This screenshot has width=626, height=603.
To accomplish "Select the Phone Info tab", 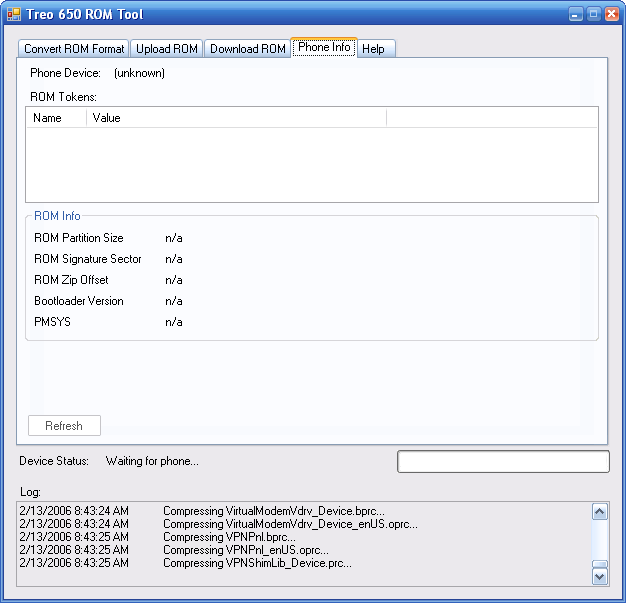I will (324, 48).
